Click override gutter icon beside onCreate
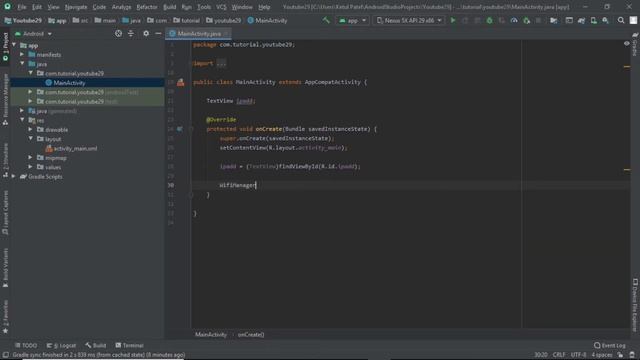The height and width of the screenshot is (360, 640). tap(180, 129)
